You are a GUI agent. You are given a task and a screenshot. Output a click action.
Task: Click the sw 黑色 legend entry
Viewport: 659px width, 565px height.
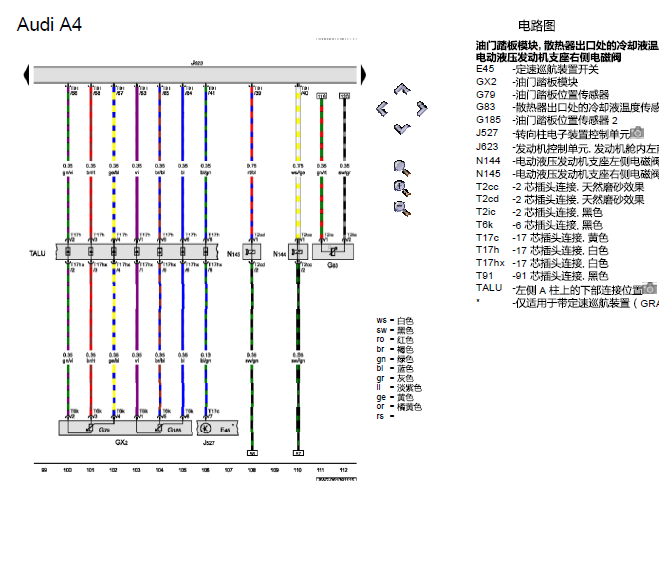395,330
